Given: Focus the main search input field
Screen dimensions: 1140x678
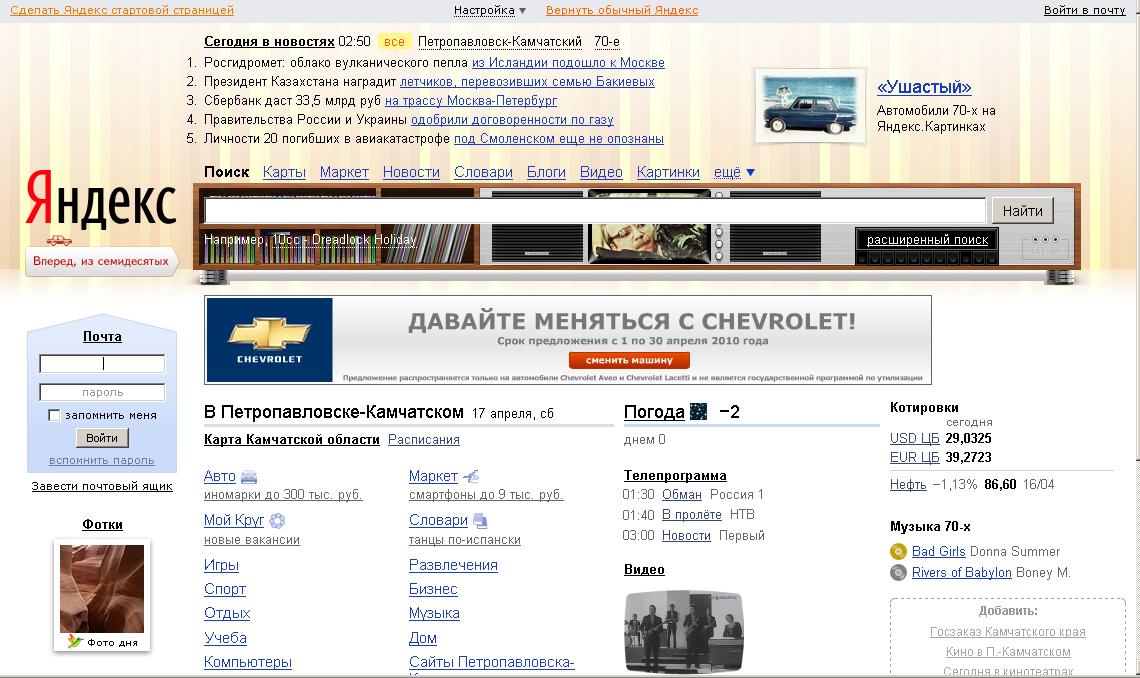Looking at the screenshot, I should tap(595, 210).
